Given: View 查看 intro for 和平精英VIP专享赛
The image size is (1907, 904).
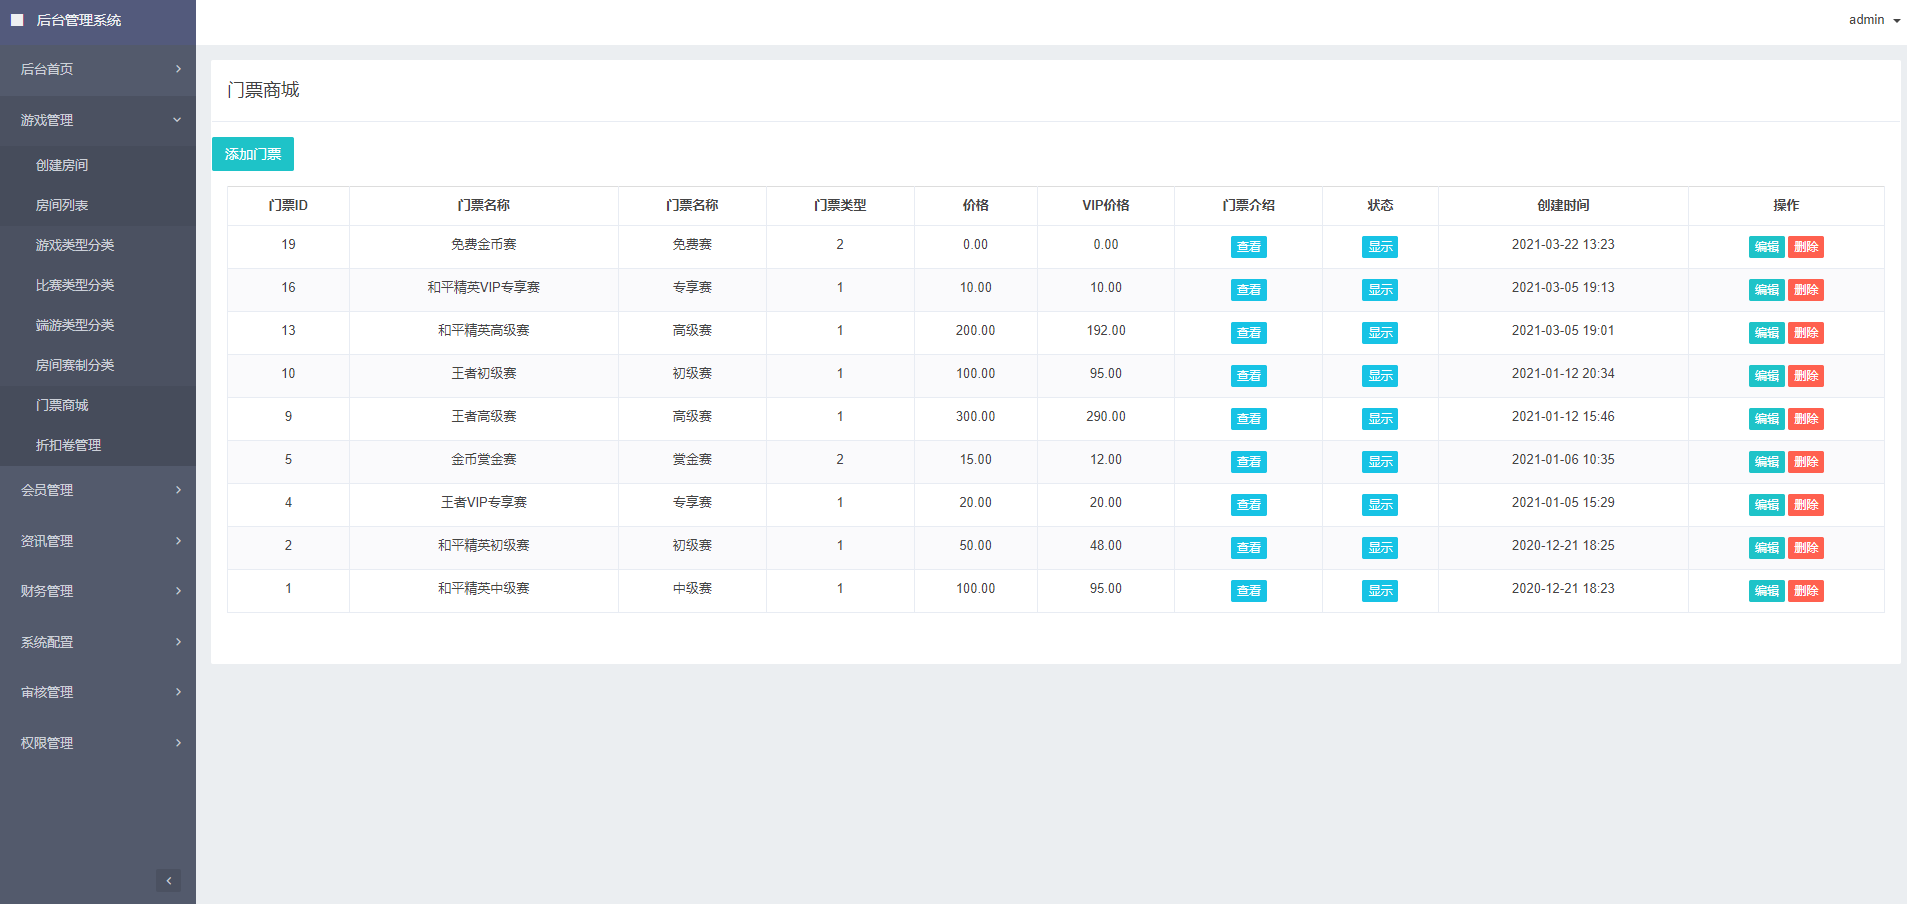Looking at the screenshot, I should (1248, 290).
